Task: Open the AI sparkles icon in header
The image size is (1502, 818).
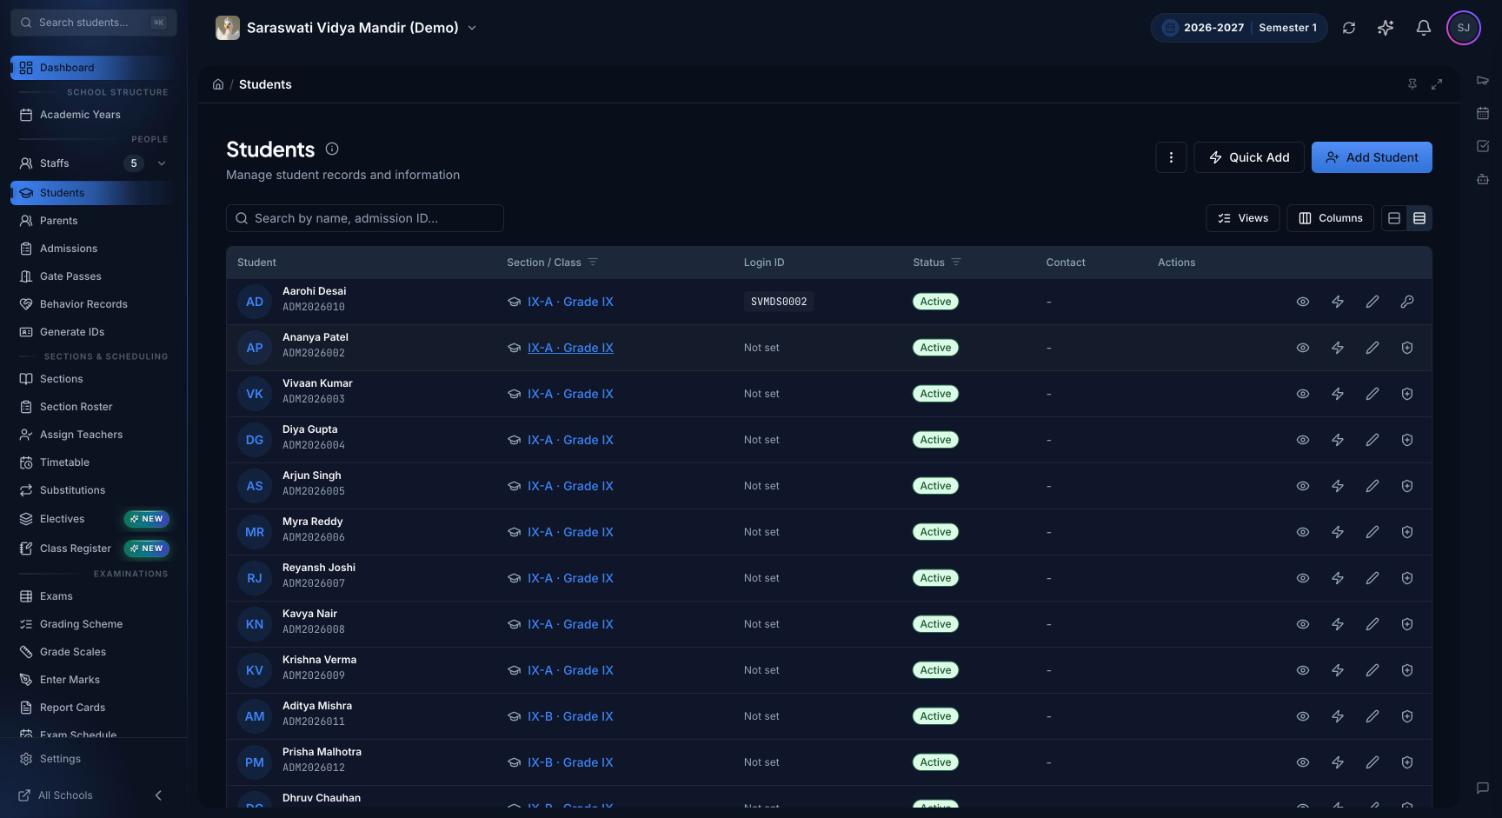Action: [1385, 28]
